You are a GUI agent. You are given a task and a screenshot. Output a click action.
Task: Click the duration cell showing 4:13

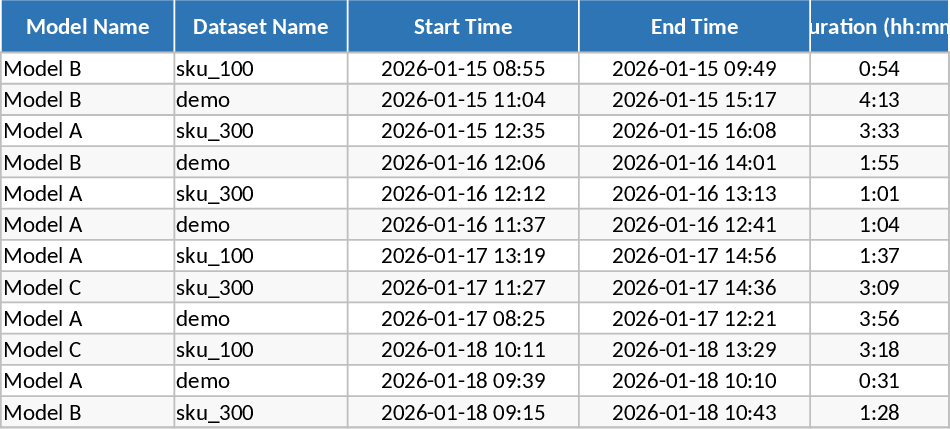tap(879, 100)
